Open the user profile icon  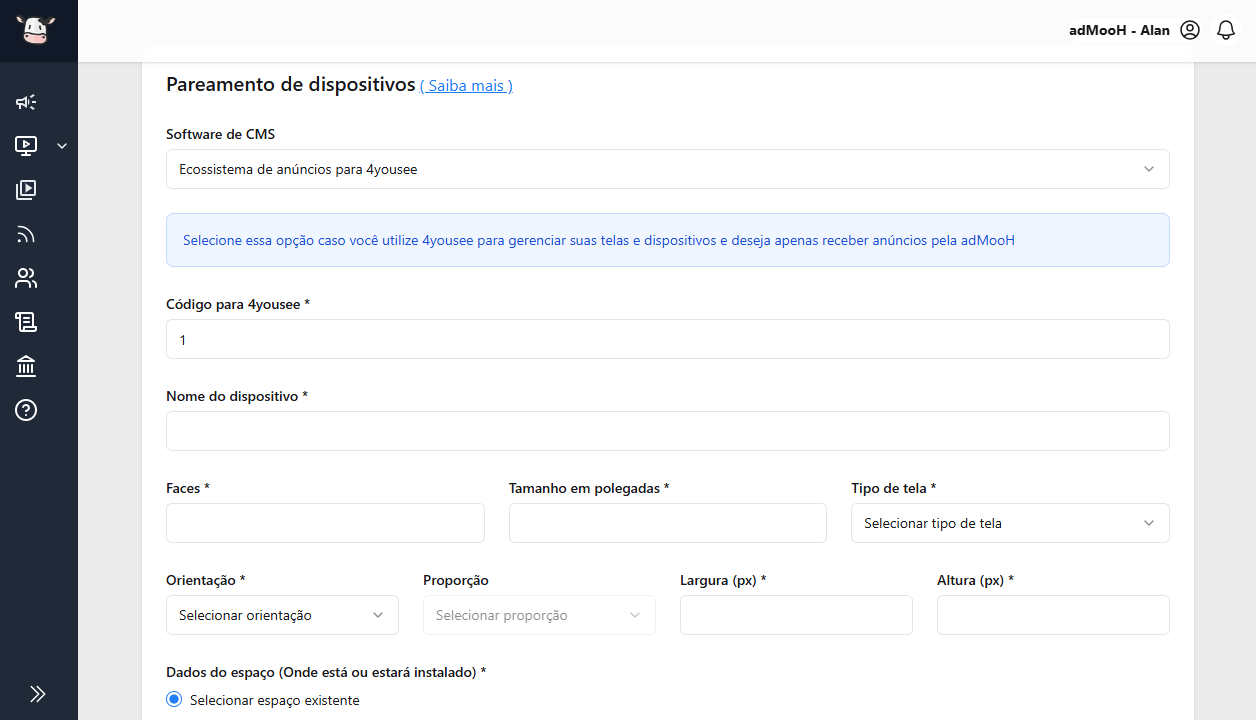[x=1190, y=30]
